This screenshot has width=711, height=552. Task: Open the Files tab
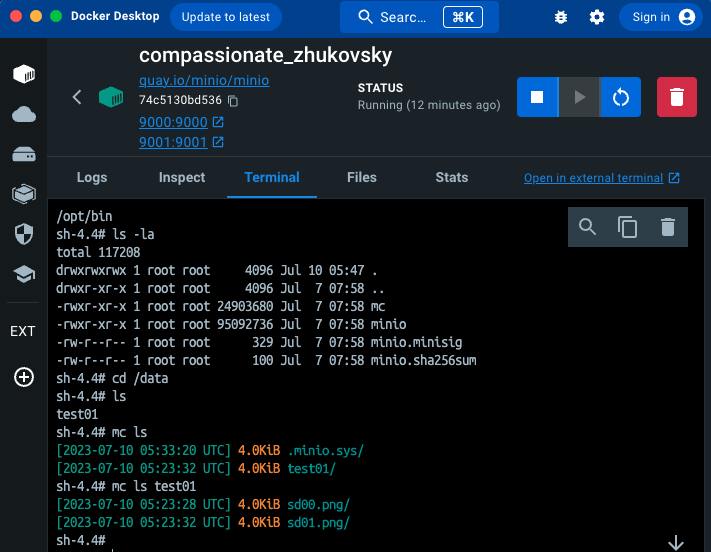[x=362, y=177]
